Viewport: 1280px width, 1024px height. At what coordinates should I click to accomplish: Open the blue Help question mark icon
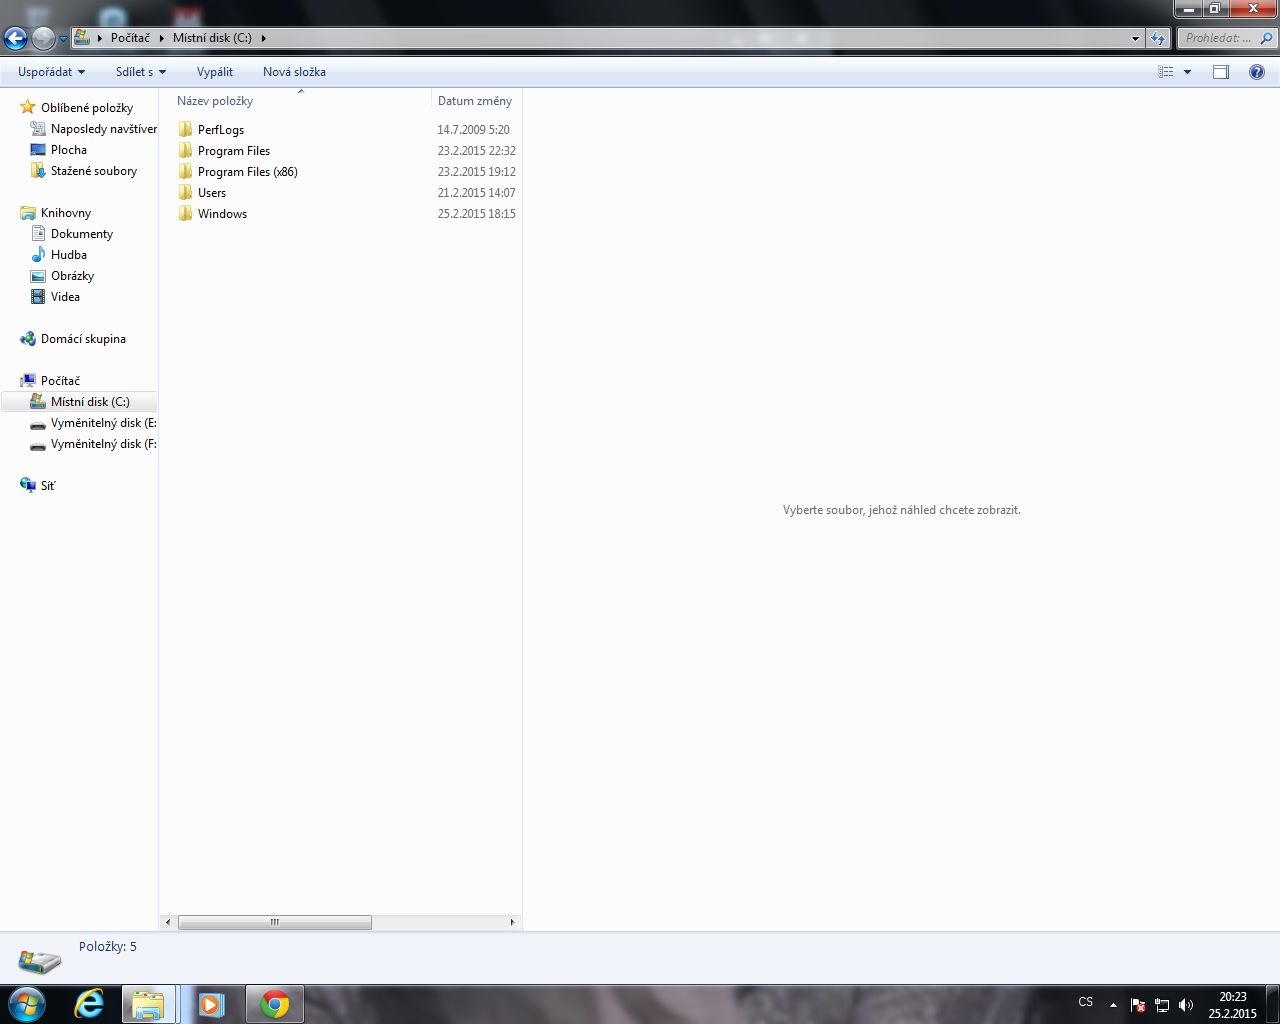(1257, 72)
